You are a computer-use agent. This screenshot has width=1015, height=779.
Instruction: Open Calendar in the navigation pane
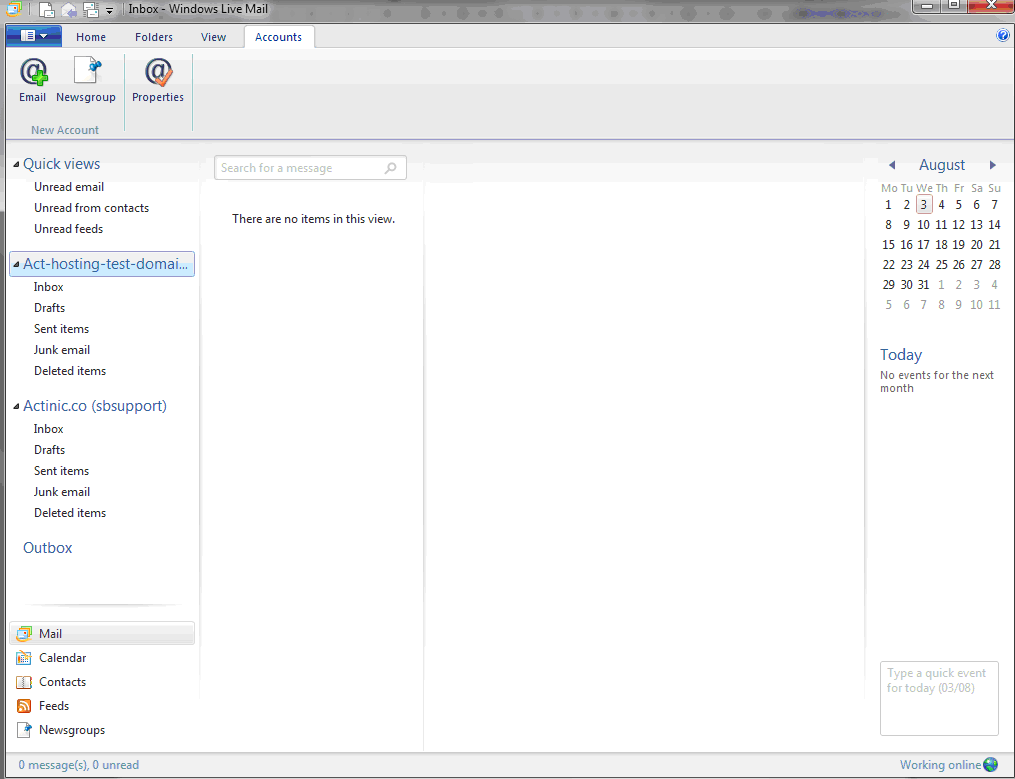coord(62,658)
